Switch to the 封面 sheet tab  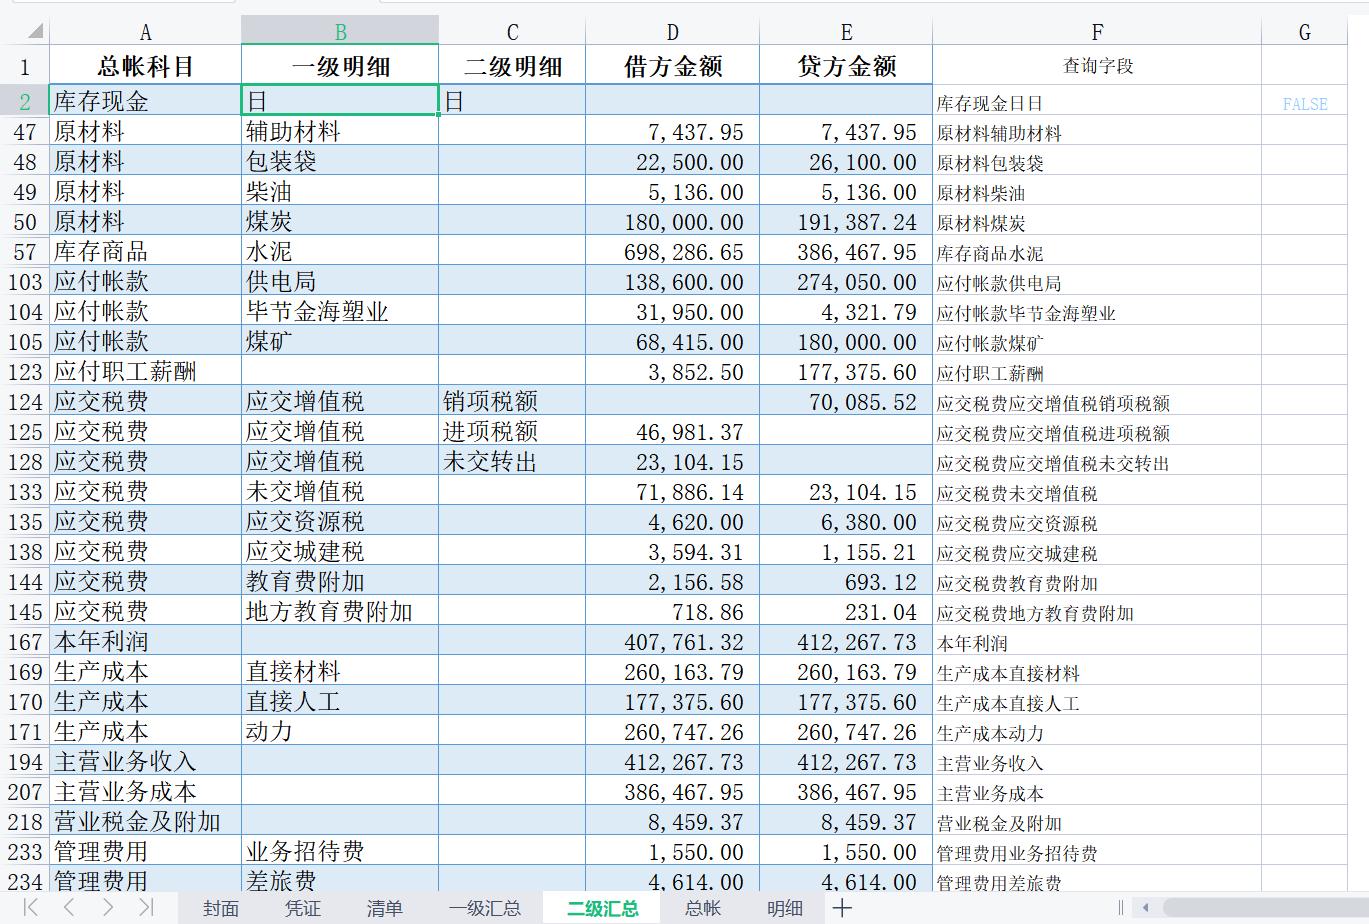click(x=220, y=908)
